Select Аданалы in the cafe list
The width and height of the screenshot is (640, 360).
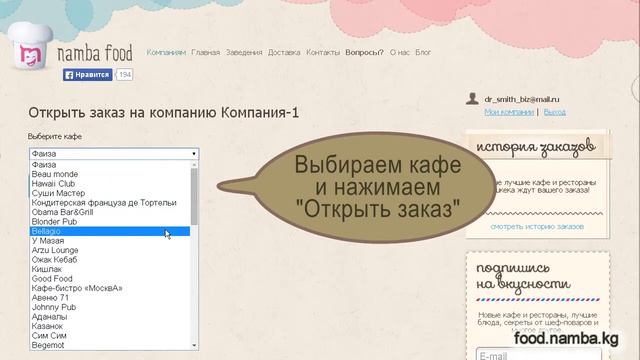pos(110,317)
